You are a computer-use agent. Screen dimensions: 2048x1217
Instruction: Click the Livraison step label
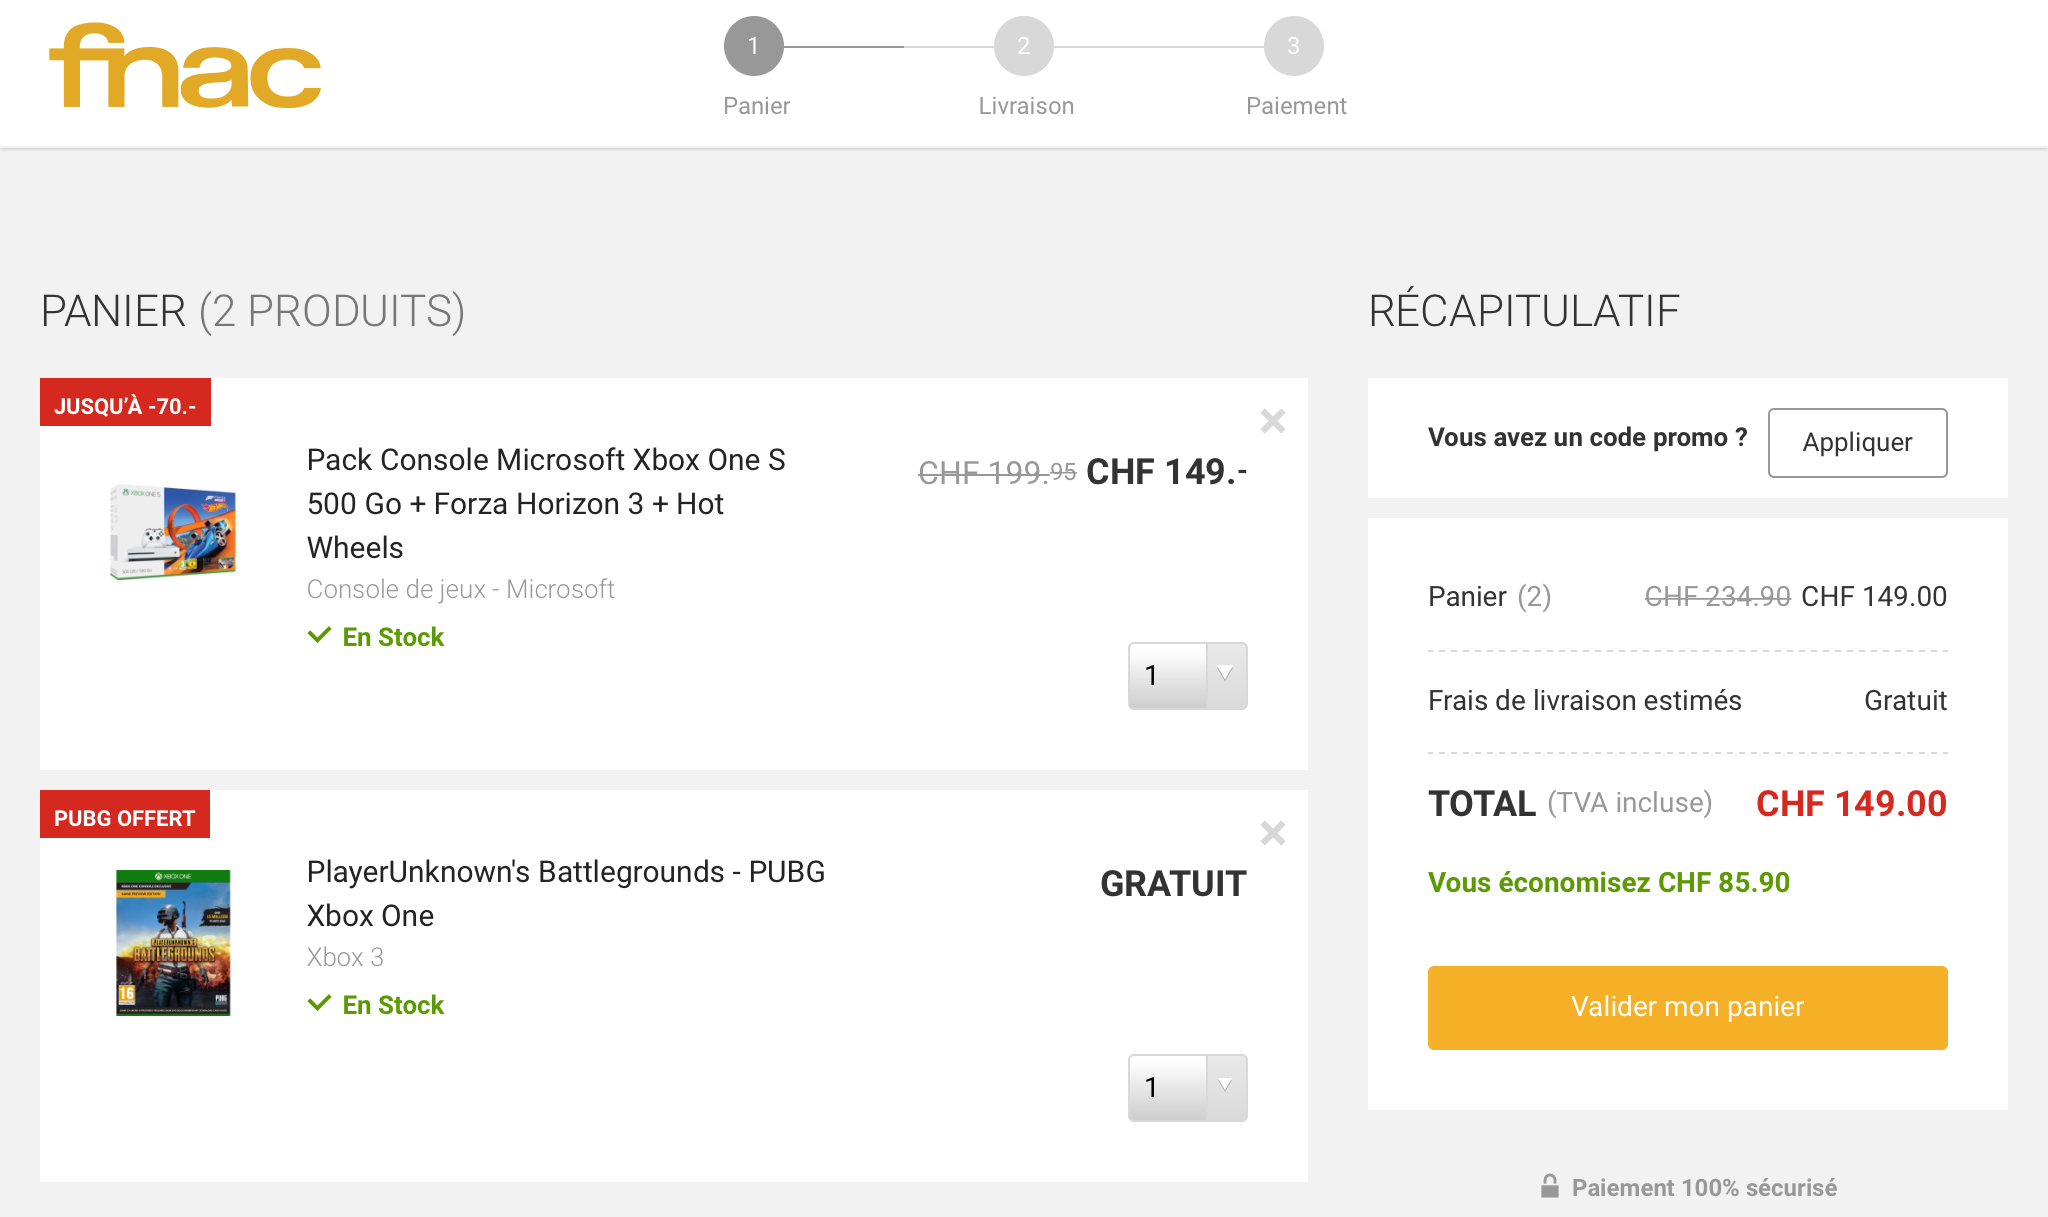click(x=1025, y=106)
